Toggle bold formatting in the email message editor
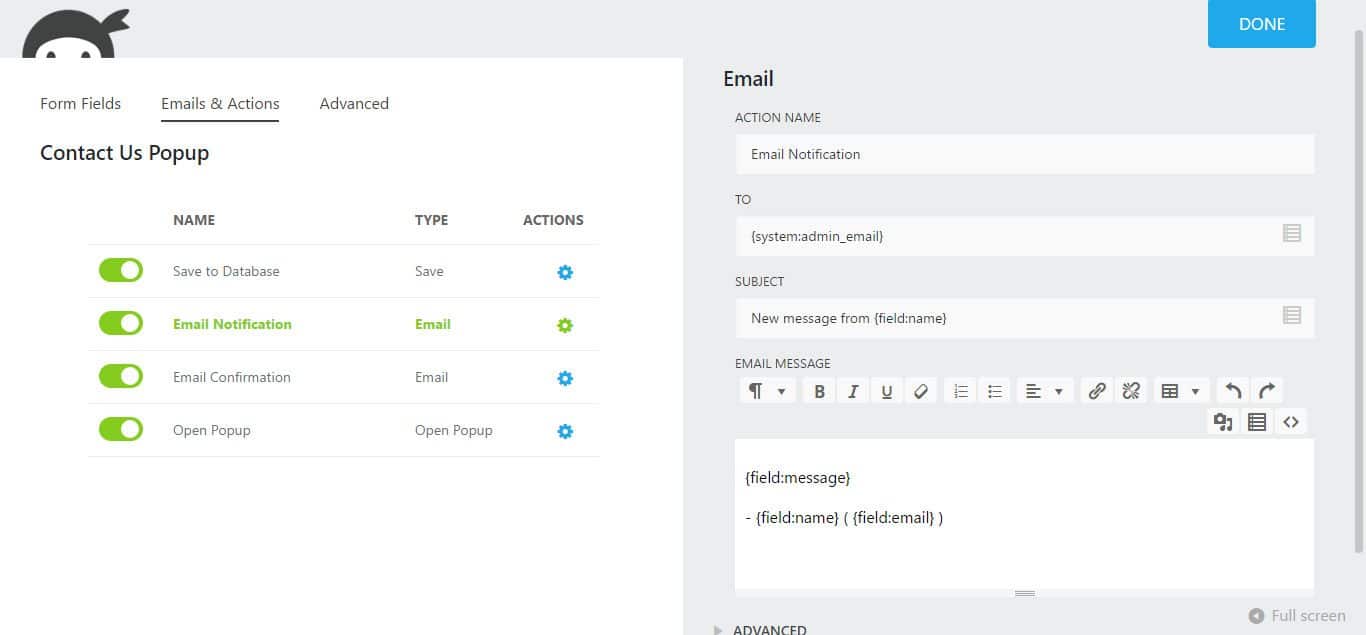Viewport: 1366px width, 635px height. [819, 390]
